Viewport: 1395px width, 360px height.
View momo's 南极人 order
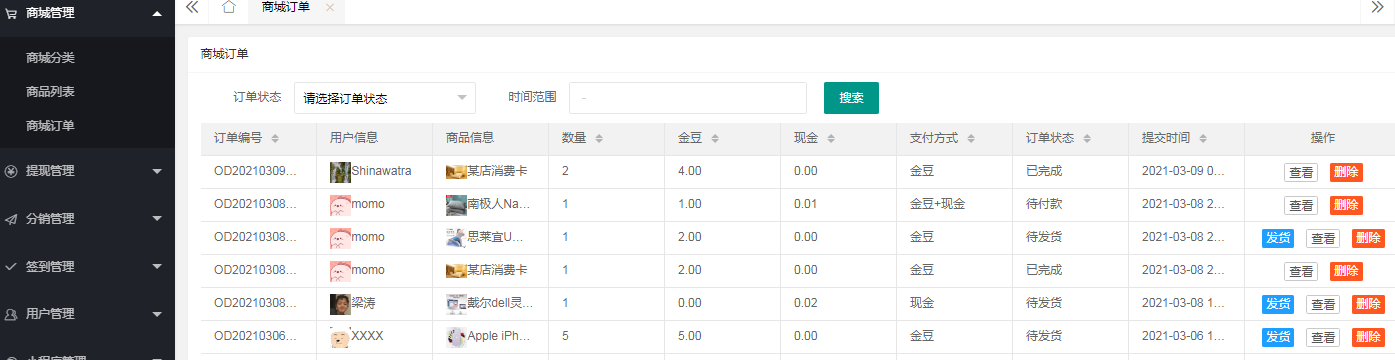[1301, 205]
